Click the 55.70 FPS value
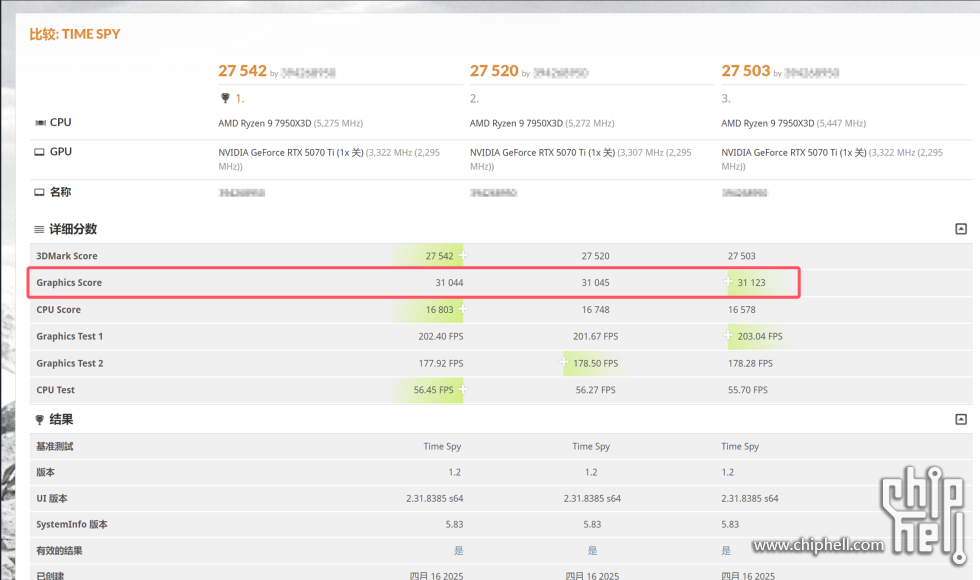The image size is (980, 580). click(x=748, y=390)
